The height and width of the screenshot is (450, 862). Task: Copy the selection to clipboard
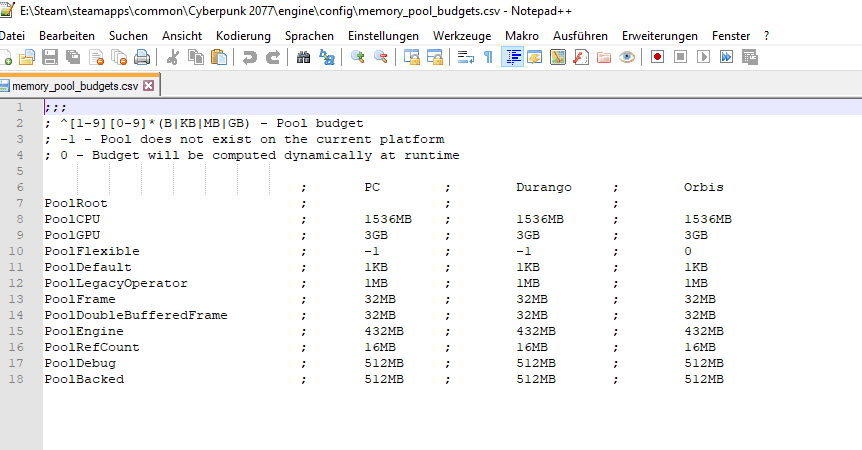196,57
